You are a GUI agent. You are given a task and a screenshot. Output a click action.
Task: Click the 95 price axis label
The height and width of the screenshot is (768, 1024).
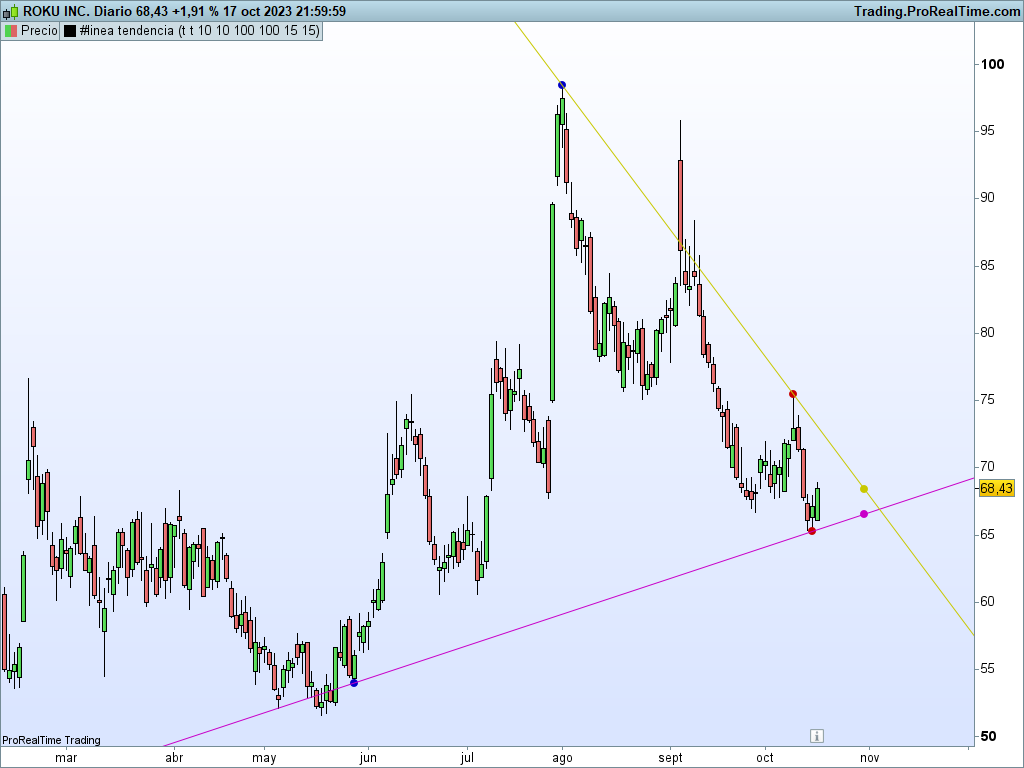987,130
